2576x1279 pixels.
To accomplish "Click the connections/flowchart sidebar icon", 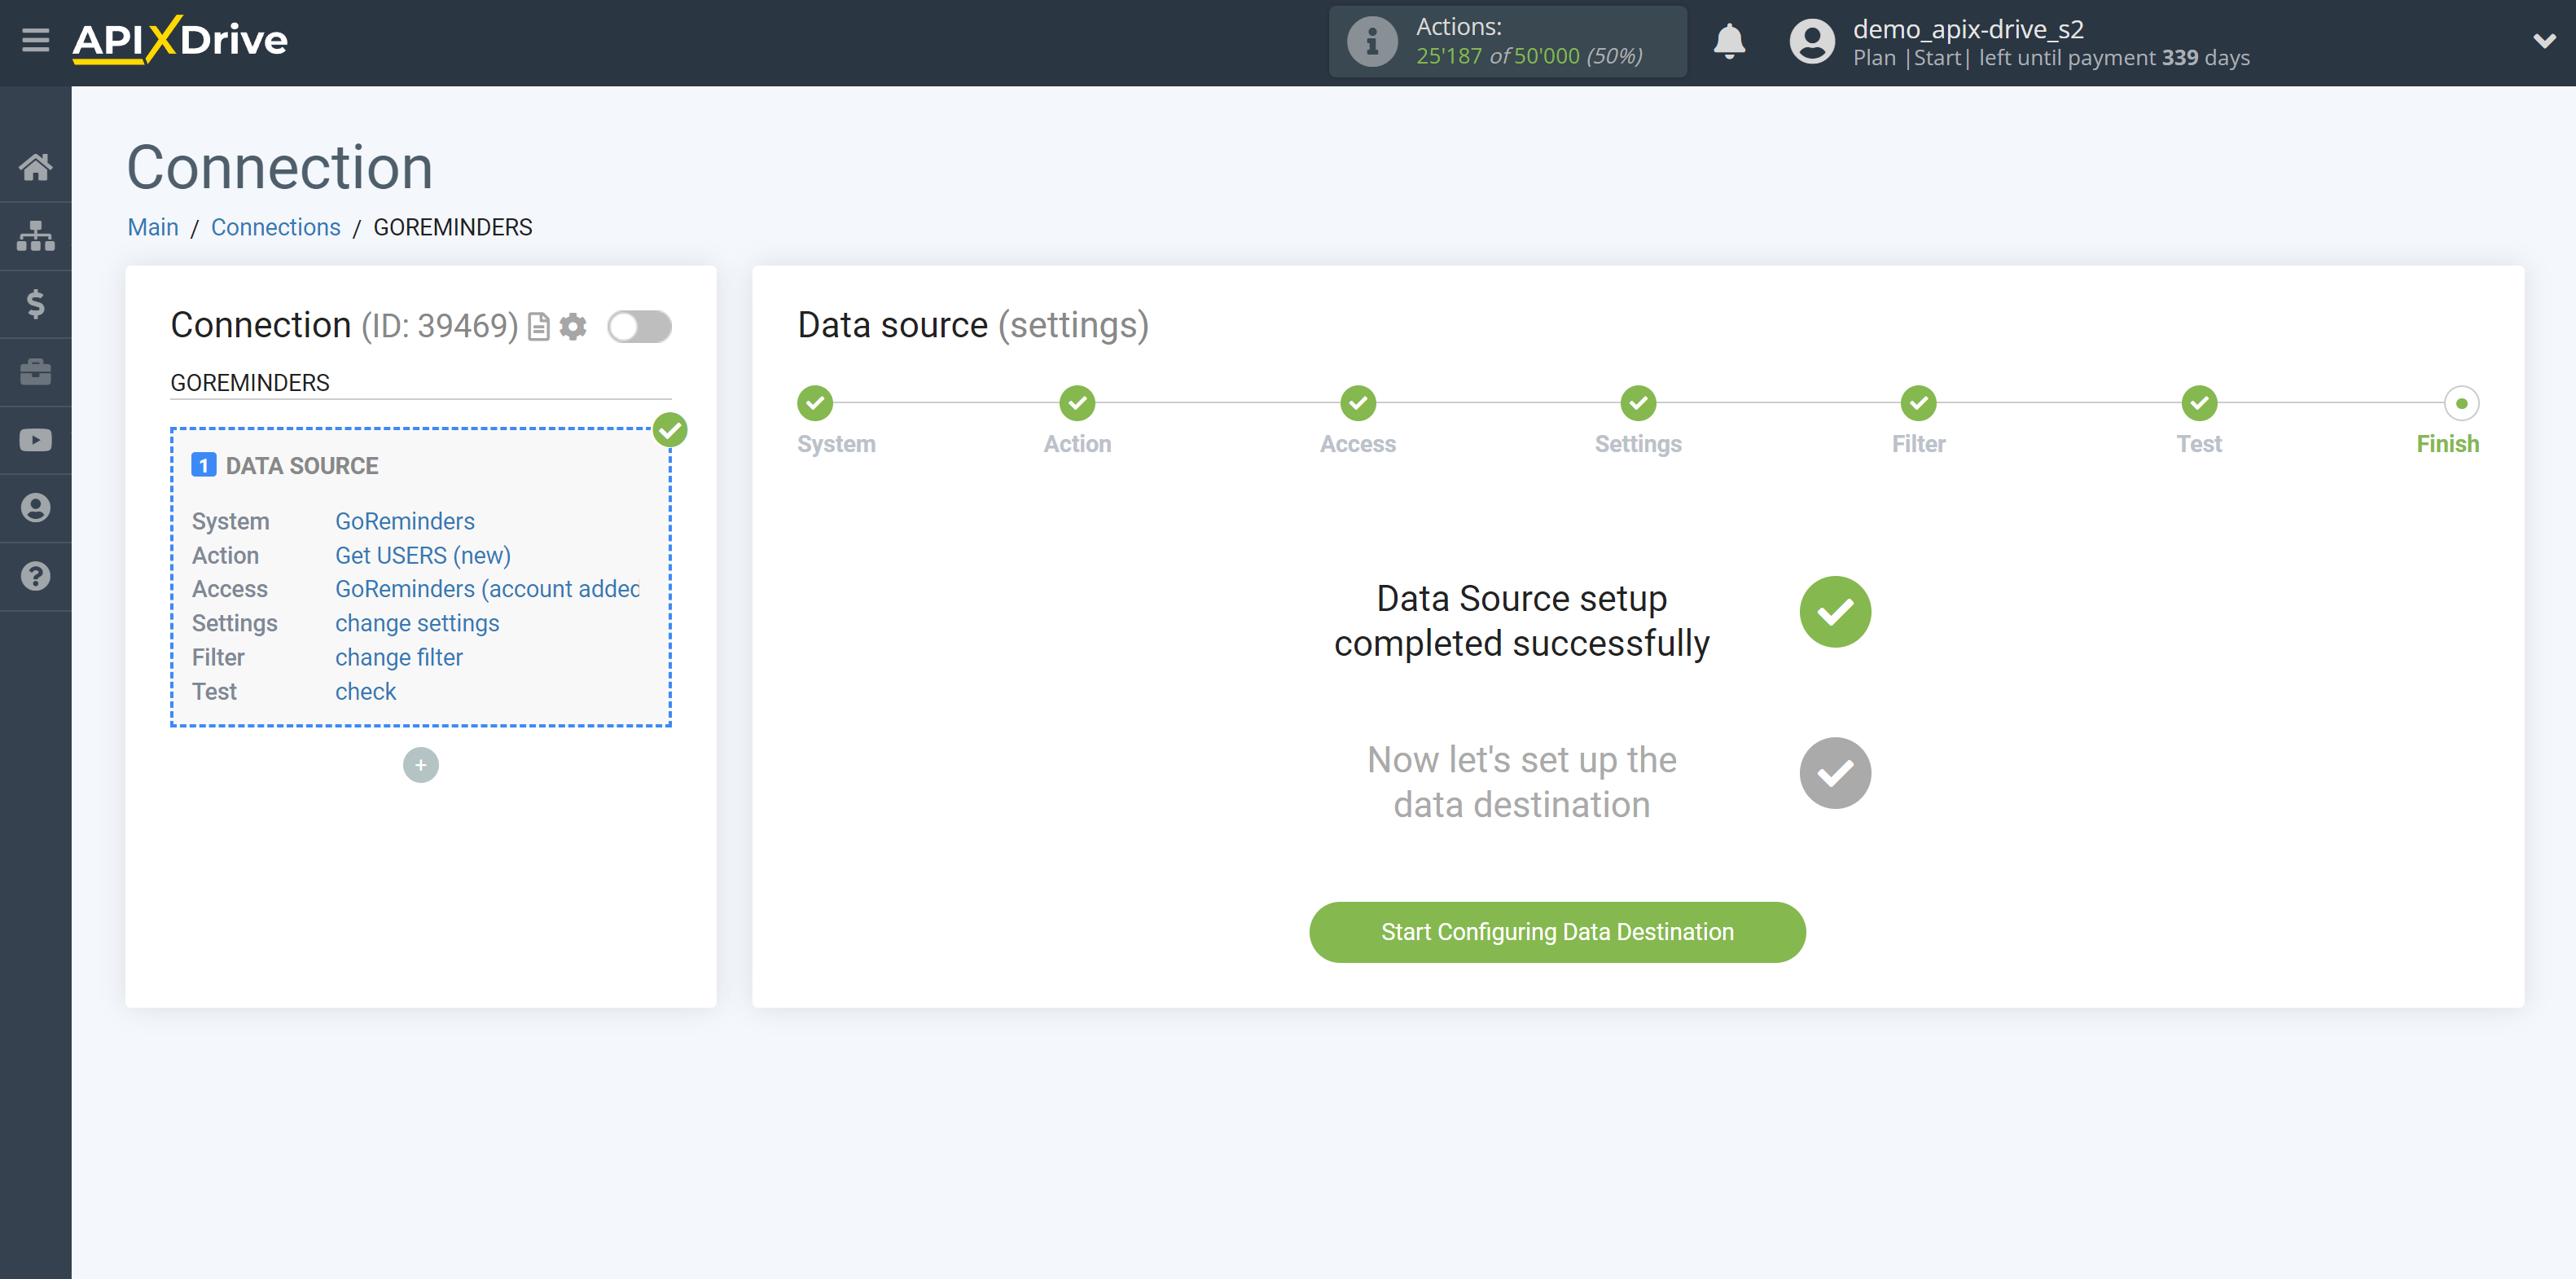I will click(x=34, y=235).
